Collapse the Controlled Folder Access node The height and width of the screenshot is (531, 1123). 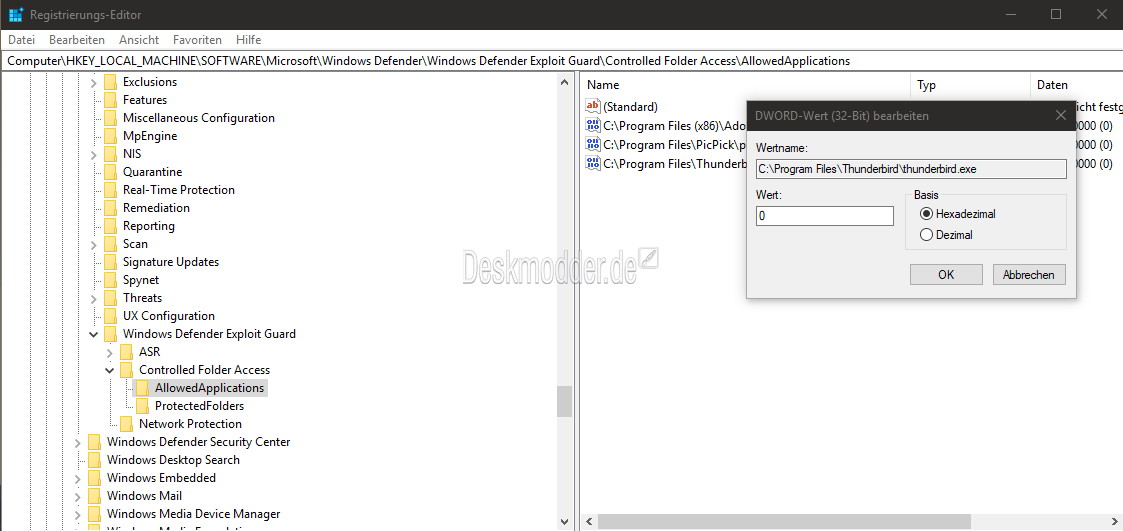pos(109,370)
